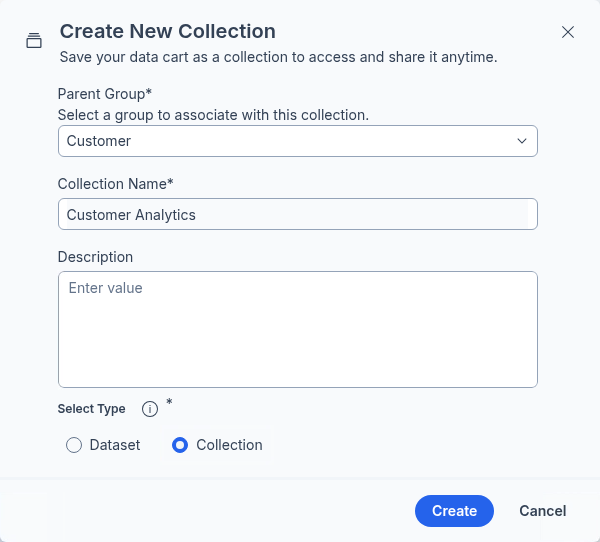600x542 pixels.
Task: Click the collection stack icon in header
Action: click(x=34, y=41)
